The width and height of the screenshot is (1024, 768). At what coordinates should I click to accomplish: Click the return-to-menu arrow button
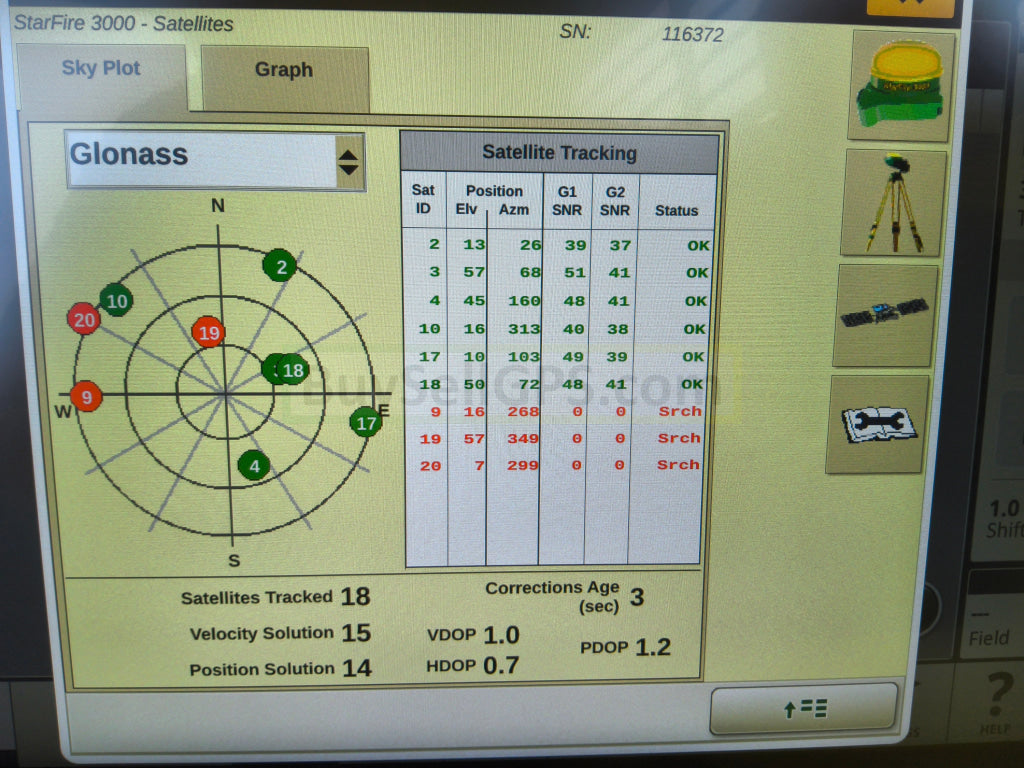(x=804, y=708)
